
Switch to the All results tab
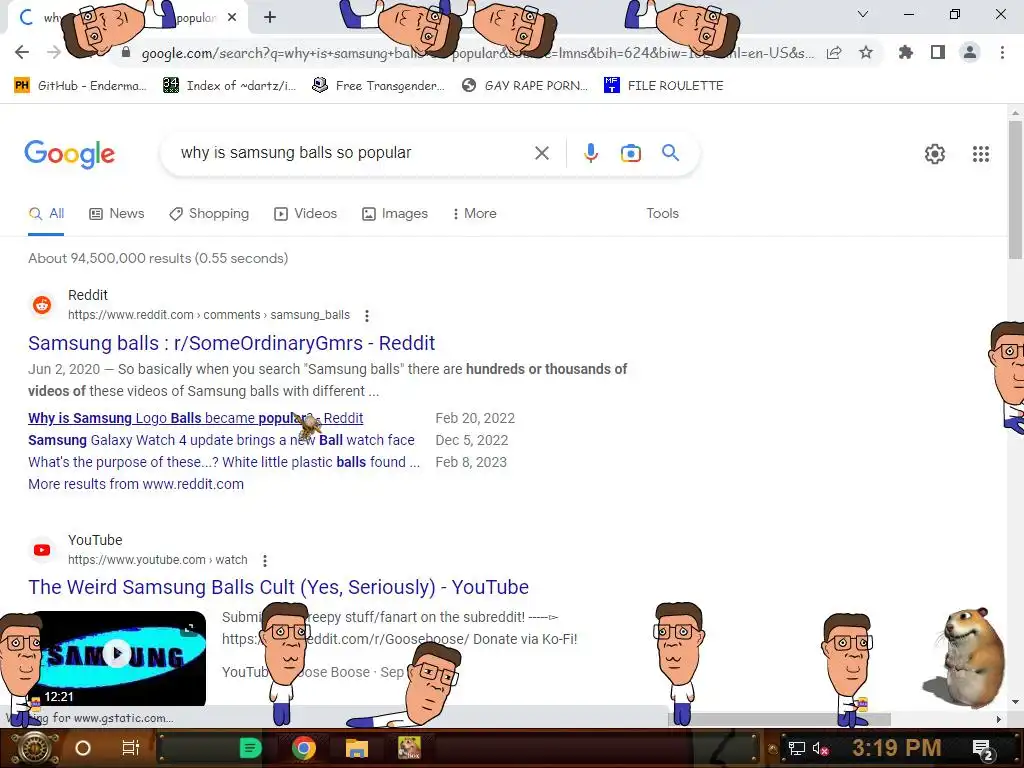(x=46, y=214)
